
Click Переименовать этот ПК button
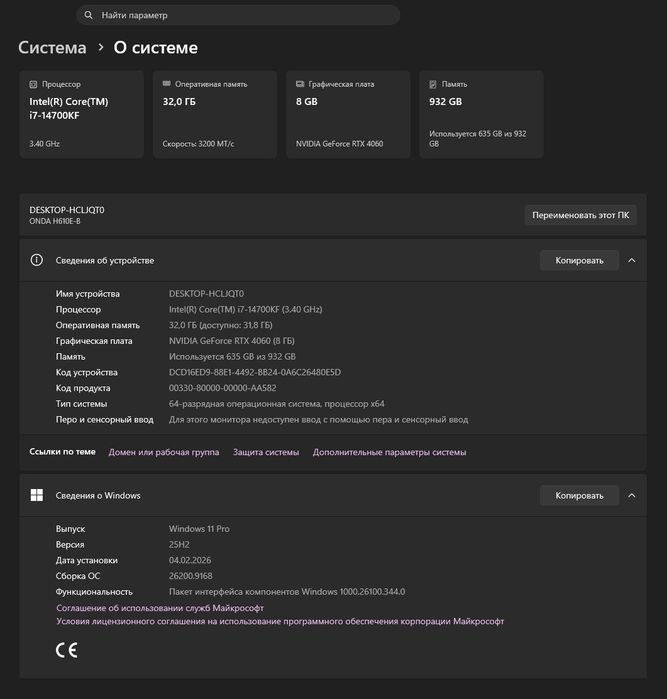581,215
